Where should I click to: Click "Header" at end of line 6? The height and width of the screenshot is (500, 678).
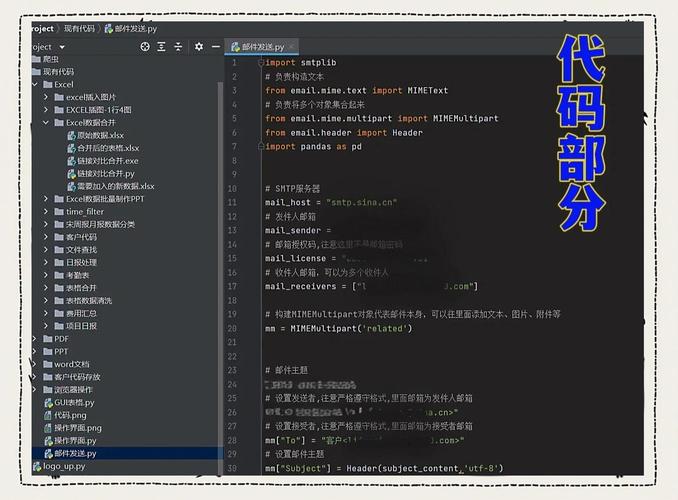407,133
